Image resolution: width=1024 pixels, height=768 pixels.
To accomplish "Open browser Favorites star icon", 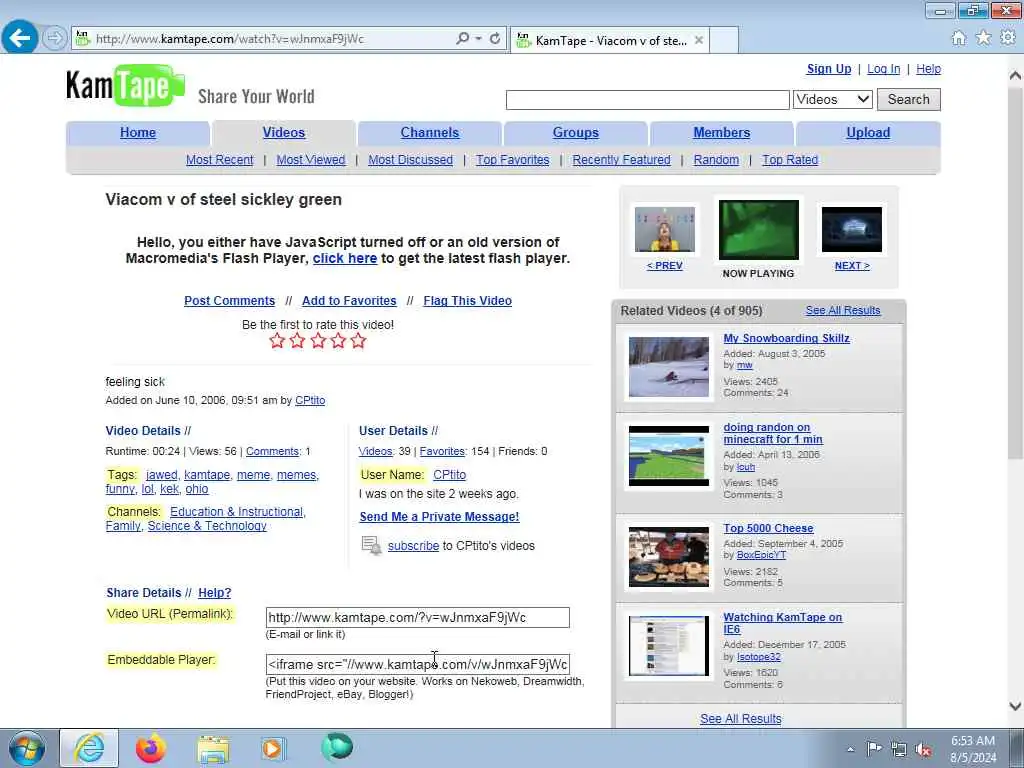I will (x=984, y=38).
